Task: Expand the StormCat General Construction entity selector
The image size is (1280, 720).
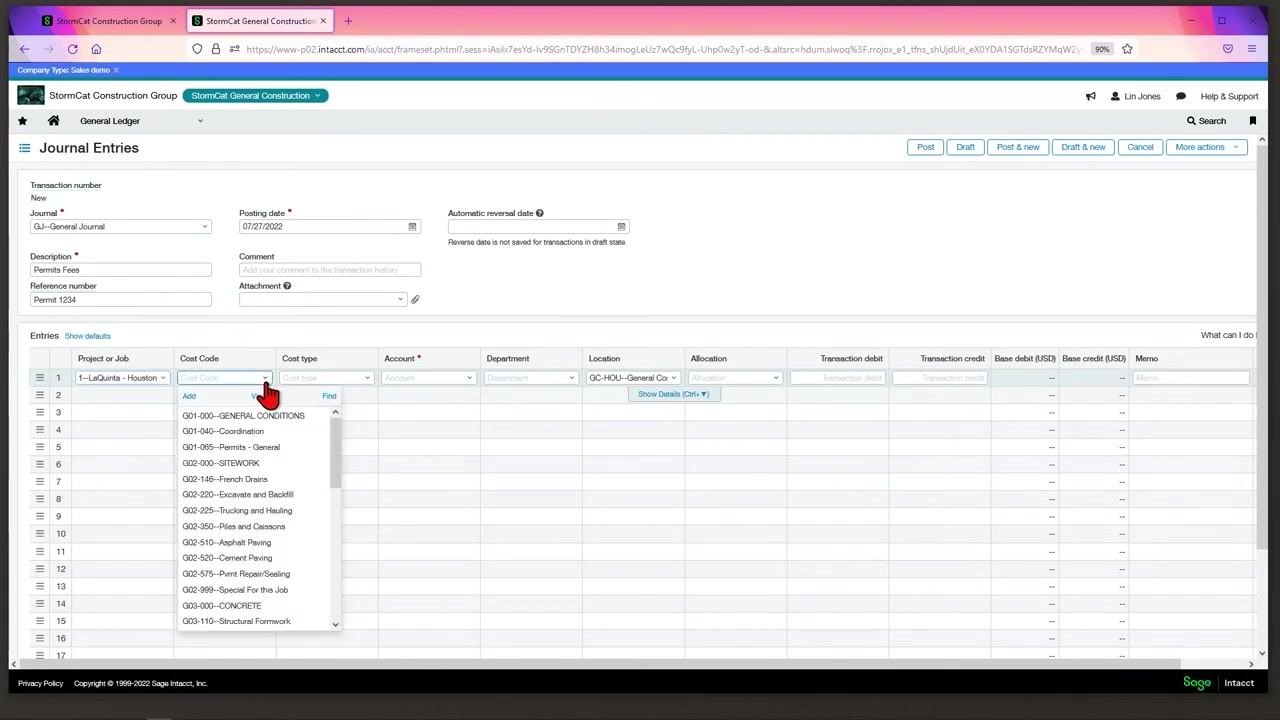Action: pyautogui.click(x=256, y=96)
